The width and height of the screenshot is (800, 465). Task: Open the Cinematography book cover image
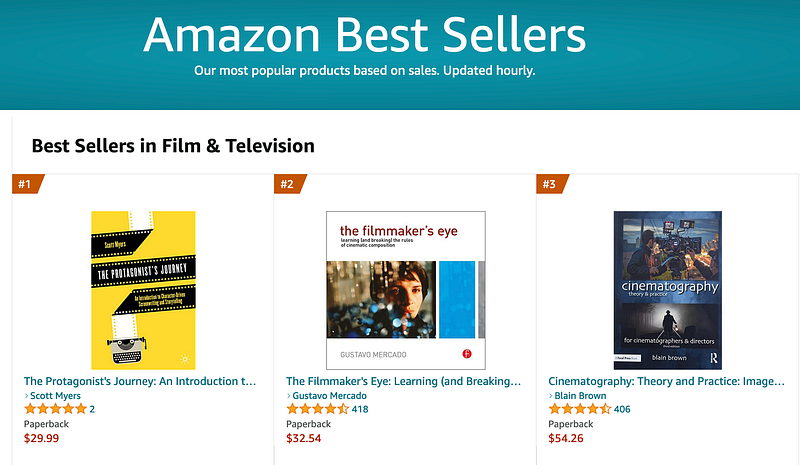coord(667,290)
